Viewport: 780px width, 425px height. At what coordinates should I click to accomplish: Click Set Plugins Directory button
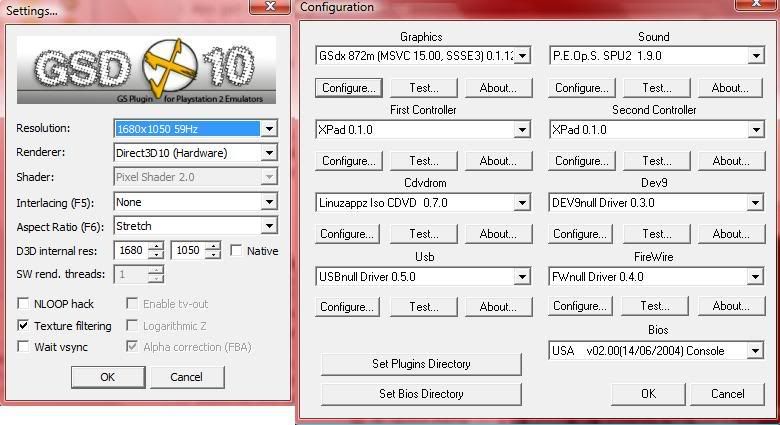421,364
